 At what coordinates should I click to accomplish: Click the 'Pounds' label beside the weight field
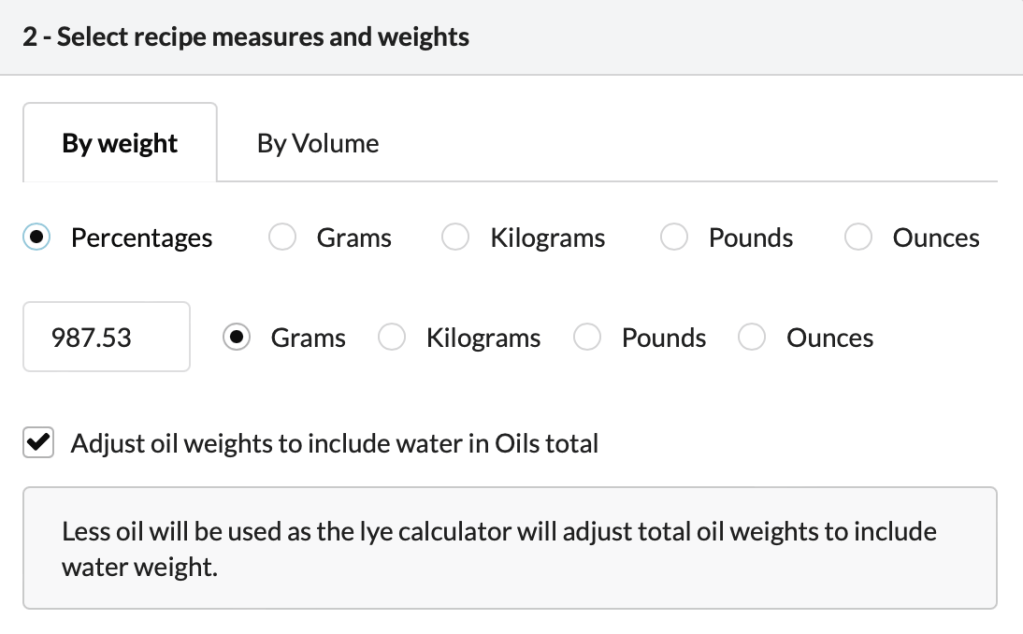point(663,338)
